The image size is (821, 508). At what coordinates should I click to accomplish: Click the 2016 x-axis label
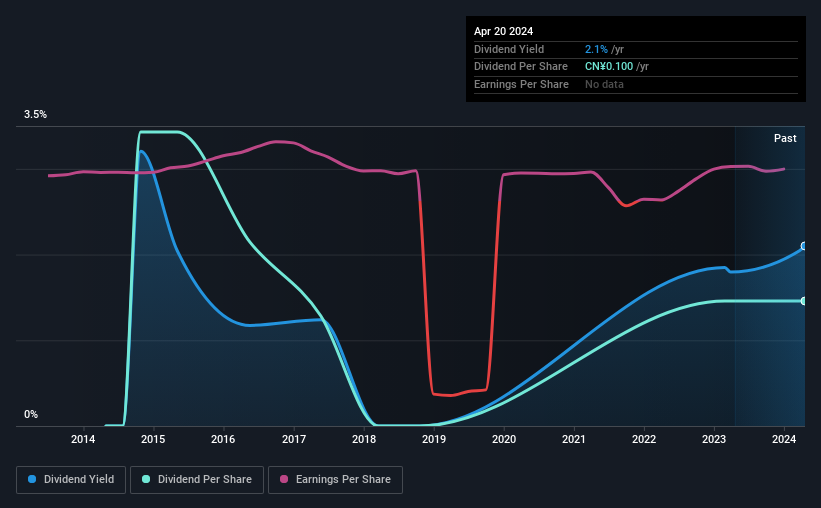(223, 439)
